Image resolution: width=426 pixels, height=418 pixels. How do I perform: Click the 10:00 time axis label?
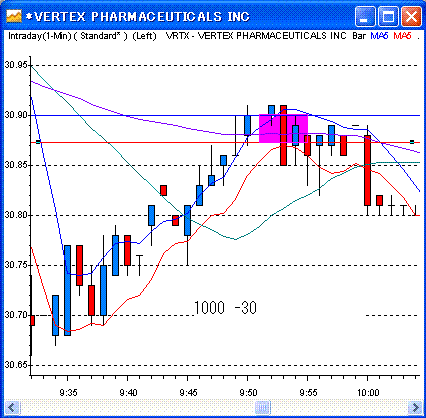click(368, 393)
